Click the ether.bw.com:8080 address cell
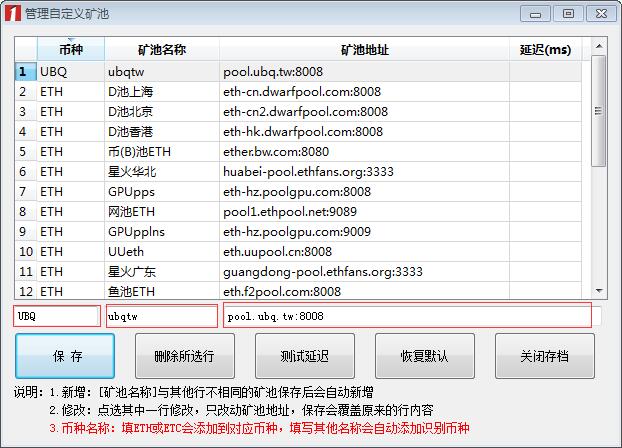622x448 pixels. (x=365, y=152)
